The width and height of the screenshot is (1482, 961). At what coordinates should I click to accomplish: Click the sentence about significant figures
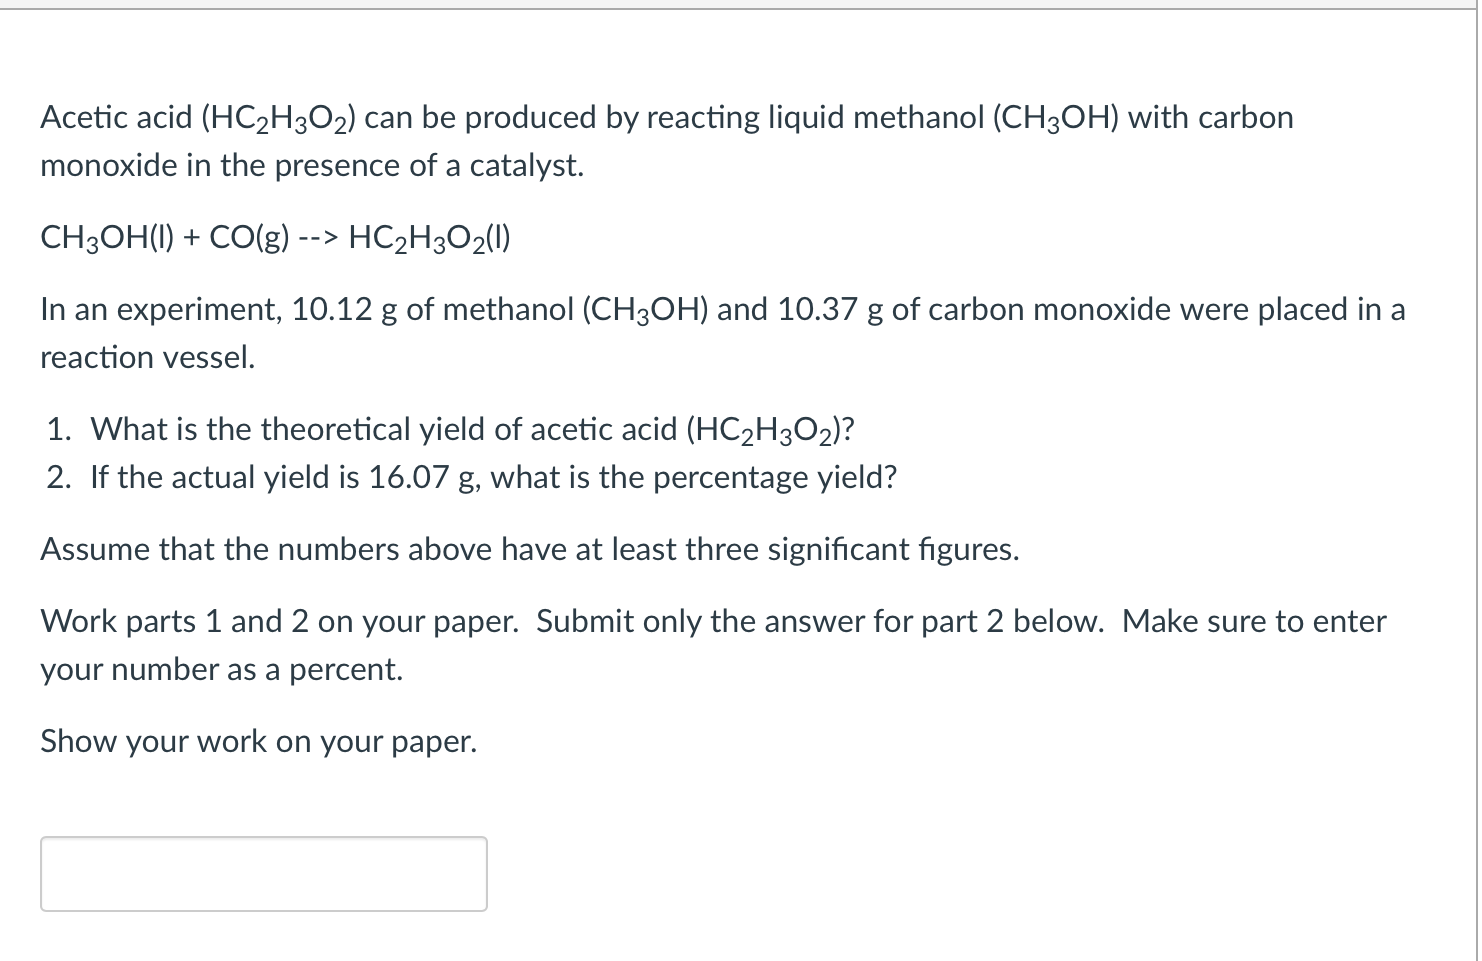529,549
